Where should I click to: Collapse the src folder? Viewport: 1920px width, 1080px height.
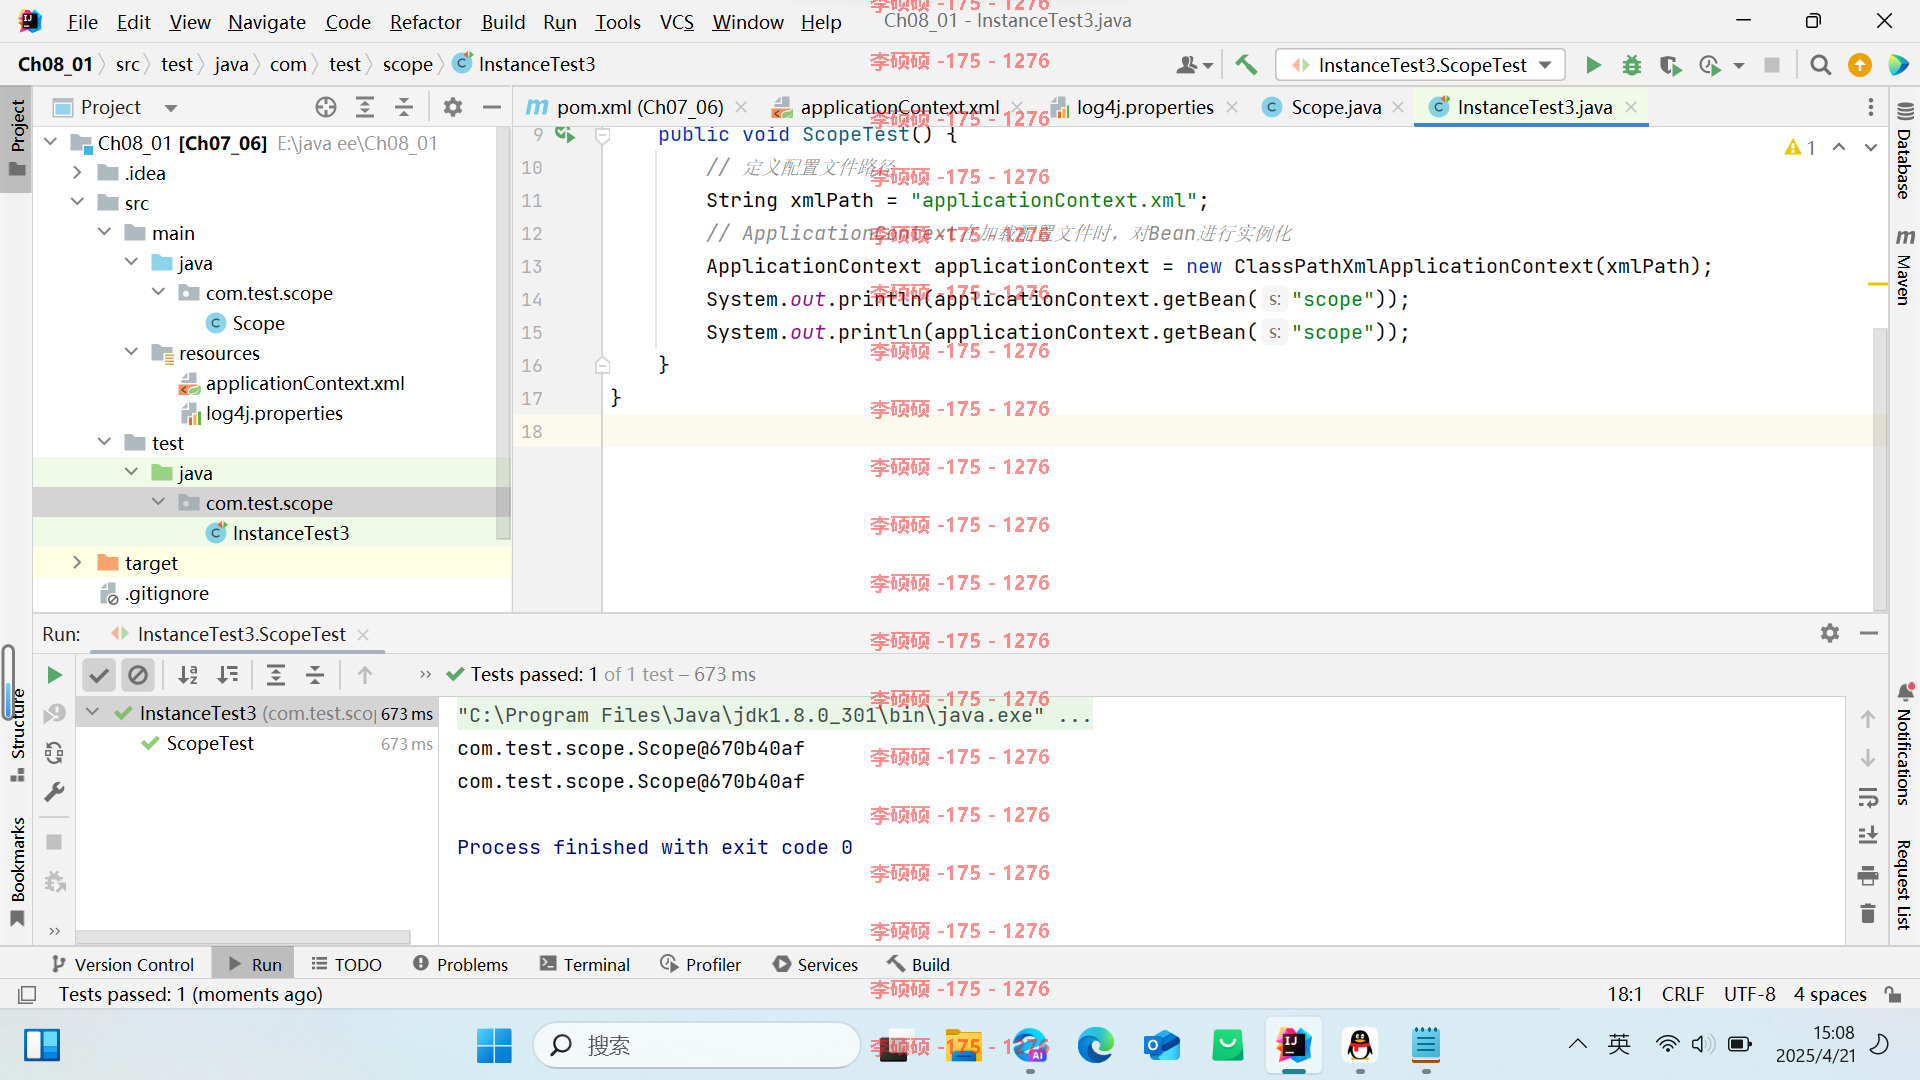click(x=78, y=203)
